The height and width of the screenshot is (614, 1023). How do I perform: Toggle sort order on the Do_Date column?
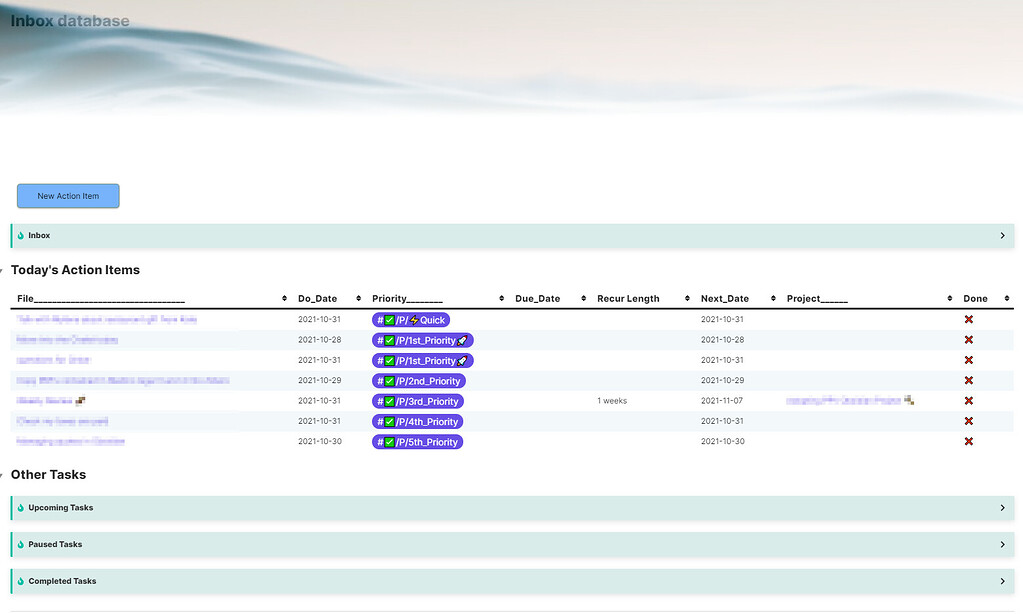[357, 297]
